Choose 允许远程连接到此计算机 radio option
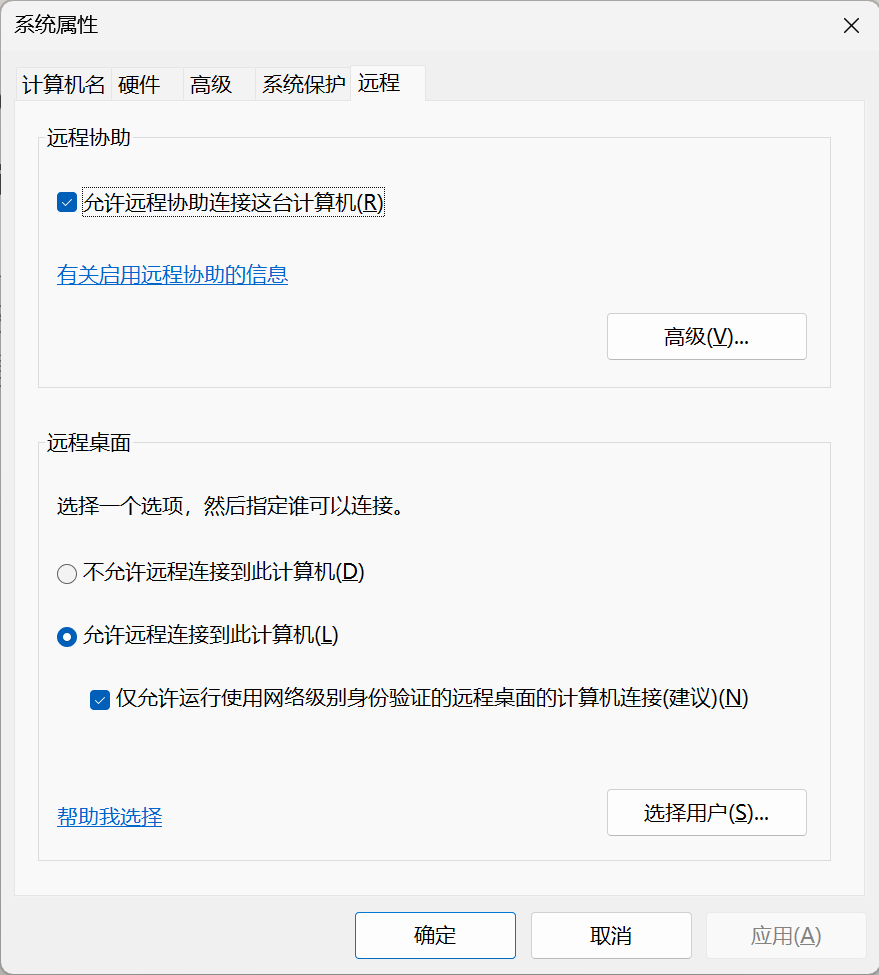Image resolution: width=879 pixels, height=975 pixels. pos(67,636)
